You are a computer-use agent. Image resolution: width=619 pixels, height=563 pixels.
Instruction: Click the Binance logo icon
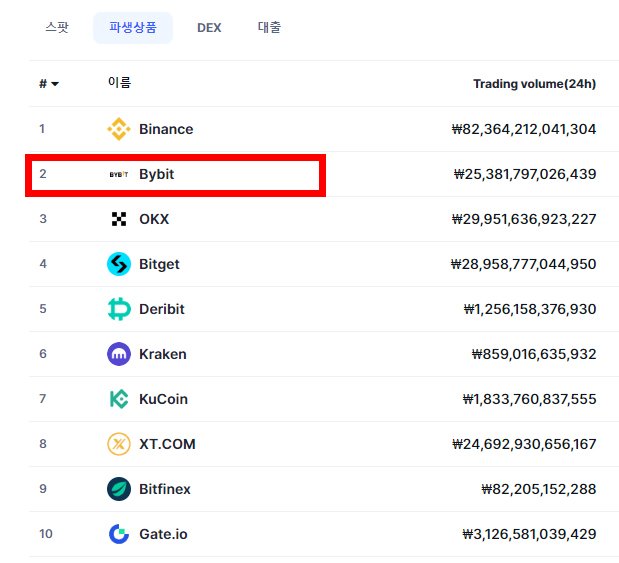(x=118, y=129)
